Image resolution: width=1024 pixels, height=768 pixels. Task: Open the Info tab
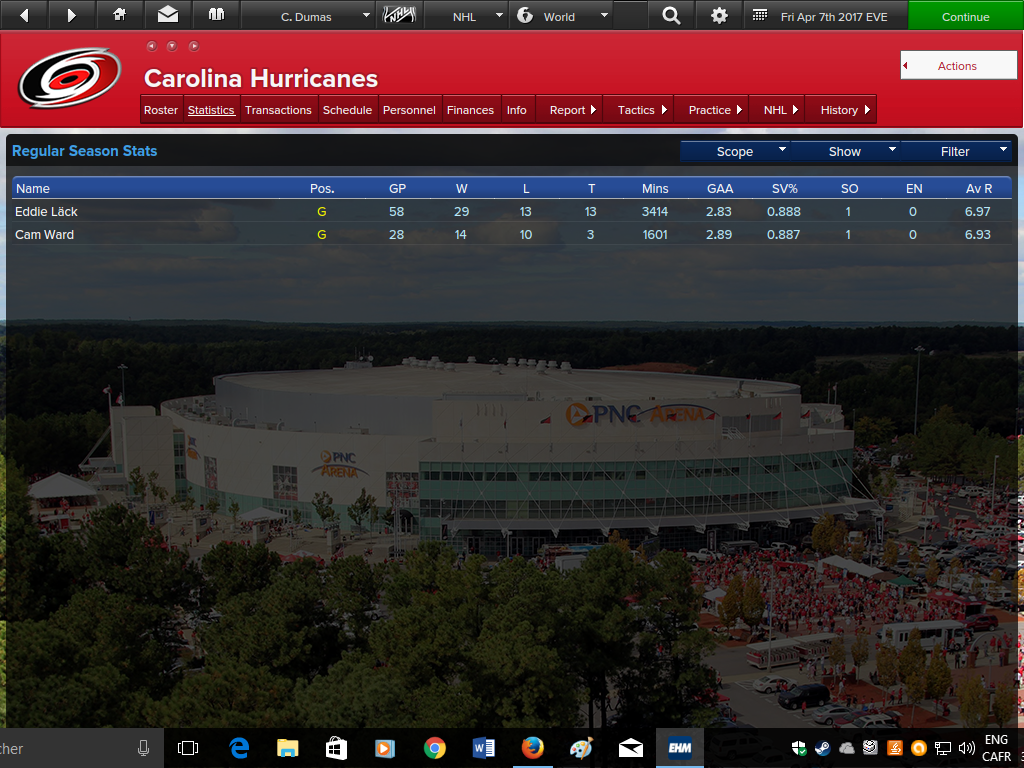coord(517,110)
